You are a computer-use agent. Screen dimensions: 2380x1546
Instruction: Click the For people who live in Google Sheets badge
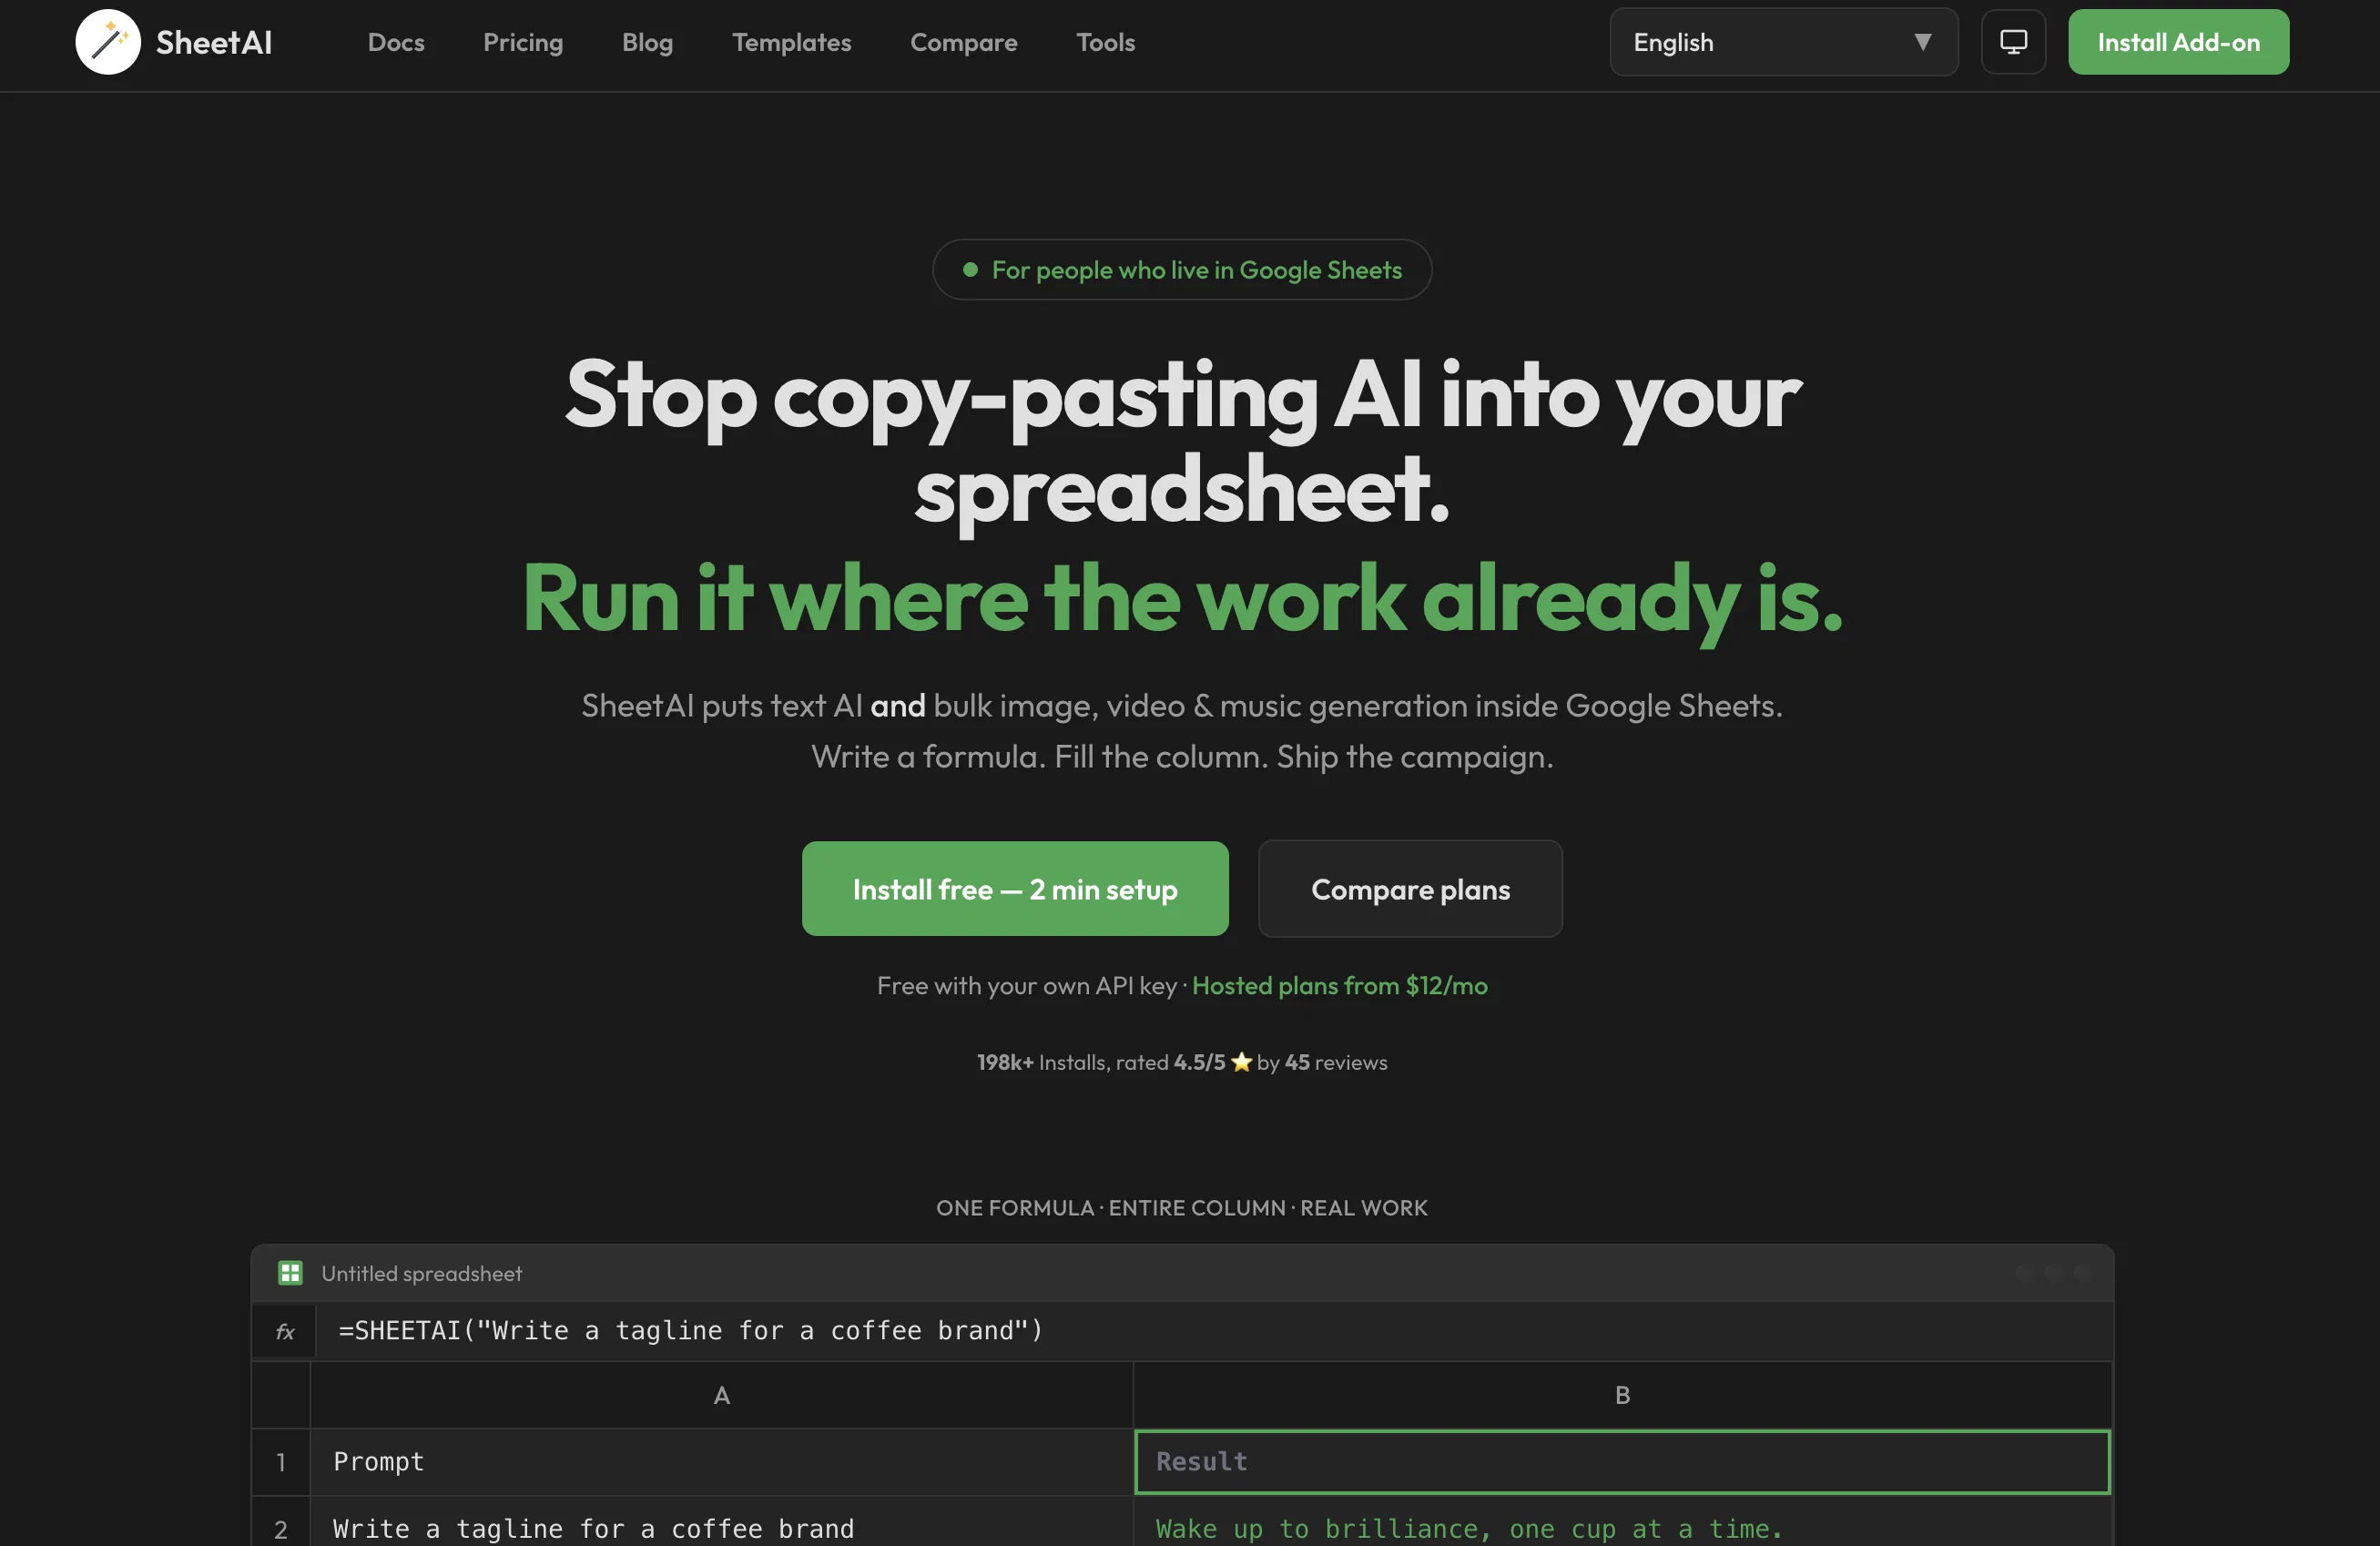point(1182,269)
